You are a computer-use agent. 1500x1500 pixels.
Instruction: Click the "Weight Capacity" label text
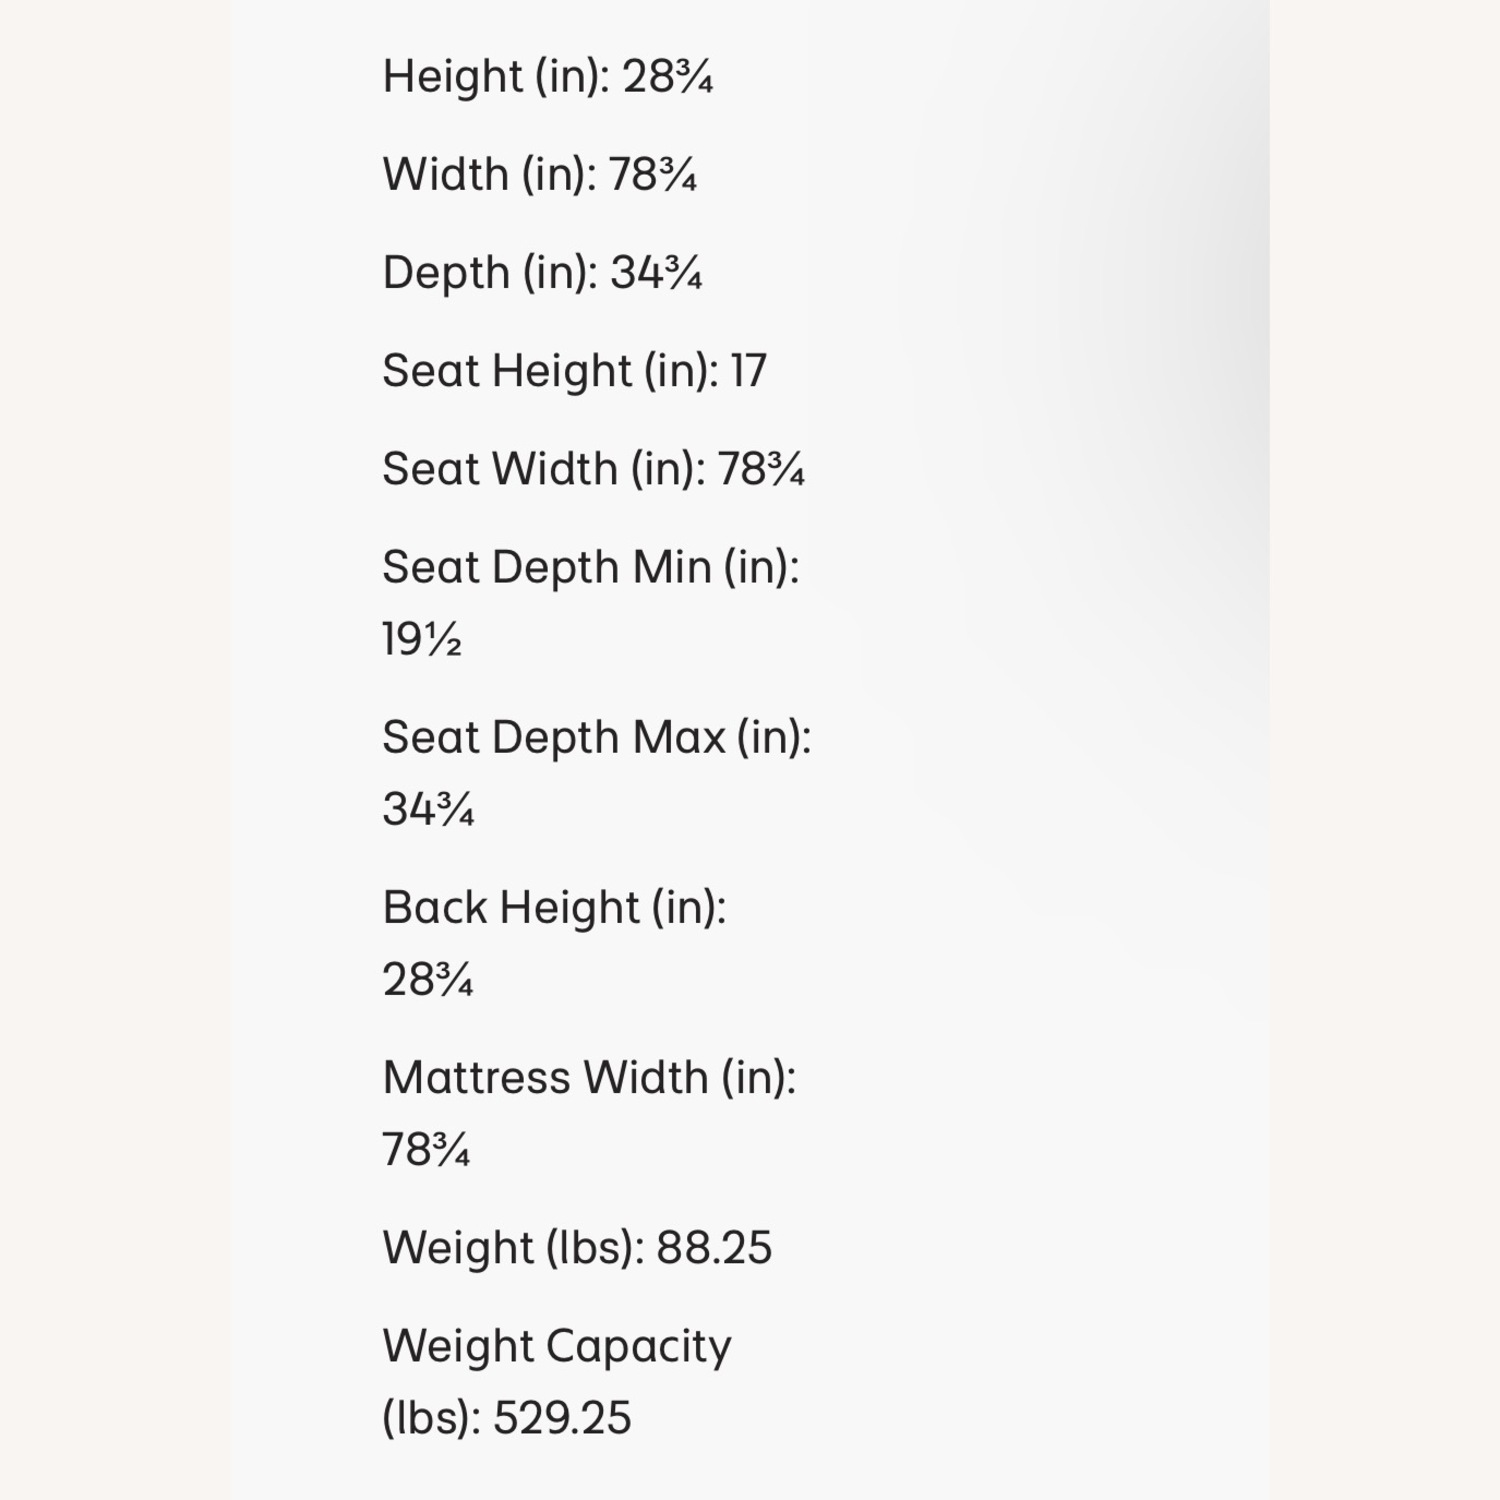pos(557,1347)
